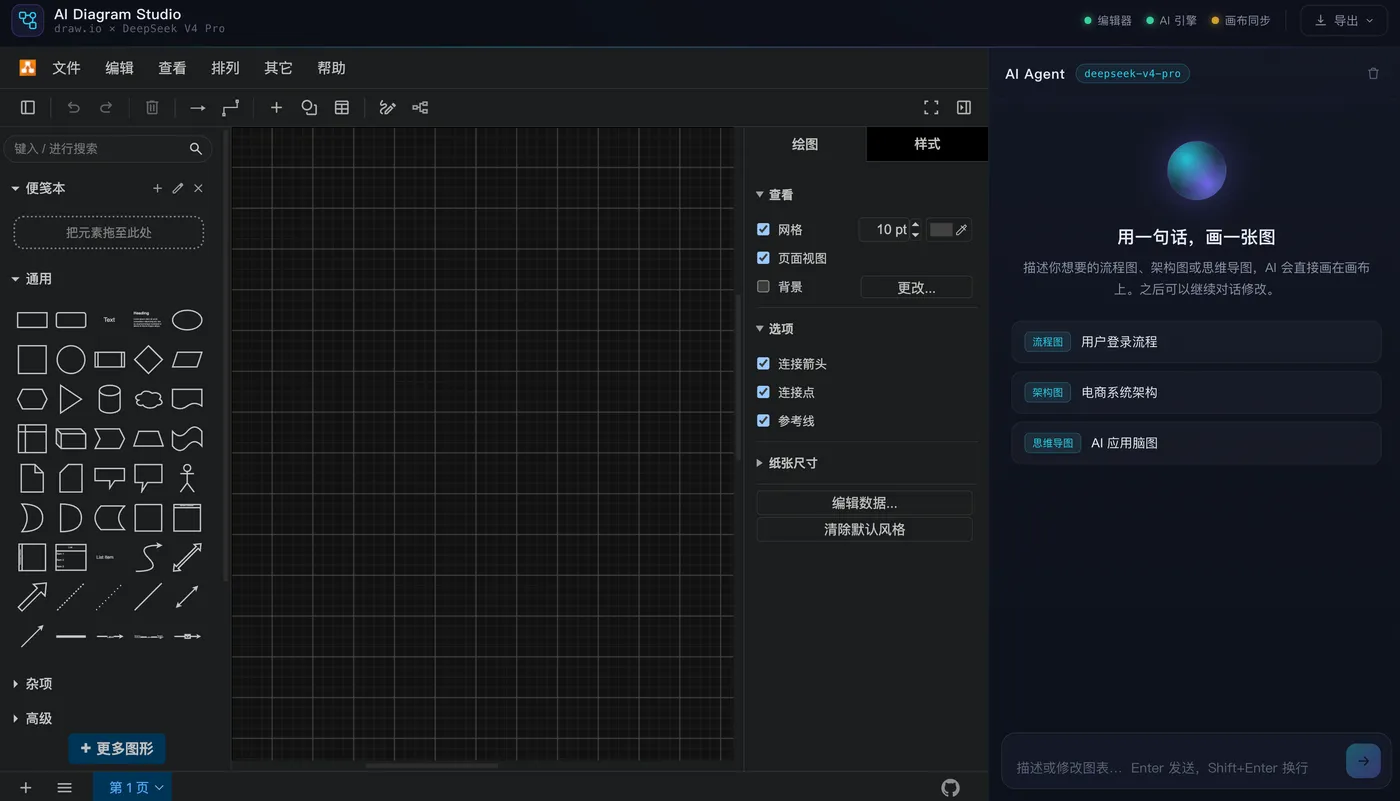Toggle the 参考线 guides checkbox

tap(763, 421)
